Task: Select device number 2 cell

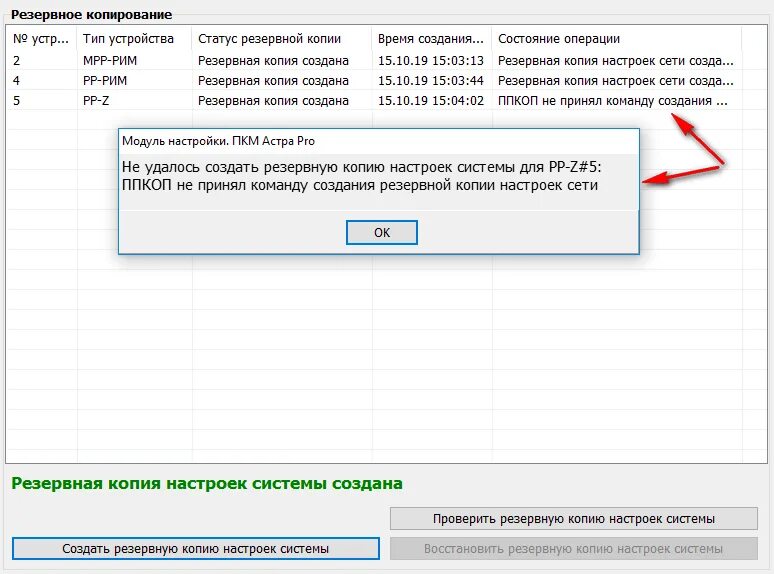Action: pos(41,61)
